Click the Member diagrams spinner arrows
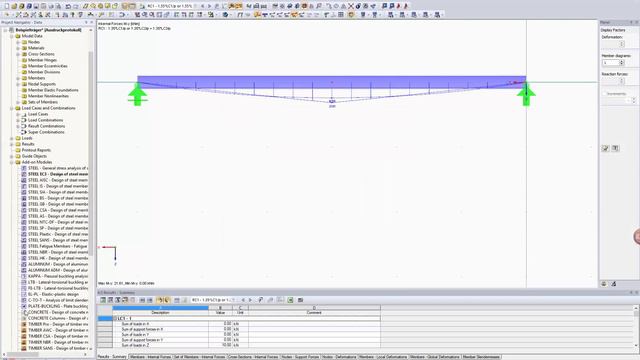The height and width of the screenshot is (360, 640). tap(622, 63)
